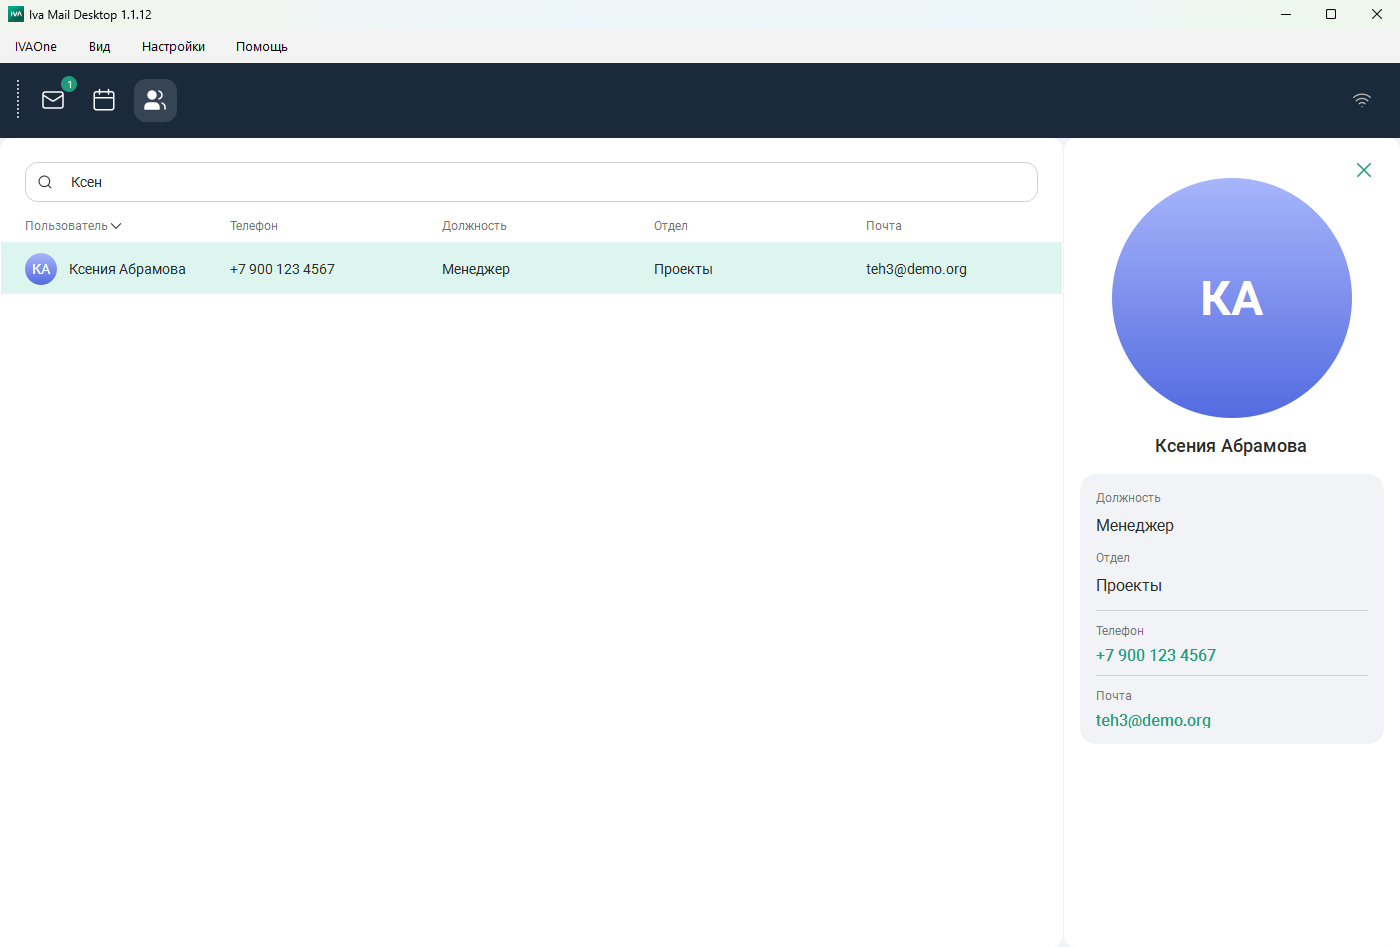Click the small KA avatar in list
This screenshot has width=1400, height=947.
(x=41, y=269)
